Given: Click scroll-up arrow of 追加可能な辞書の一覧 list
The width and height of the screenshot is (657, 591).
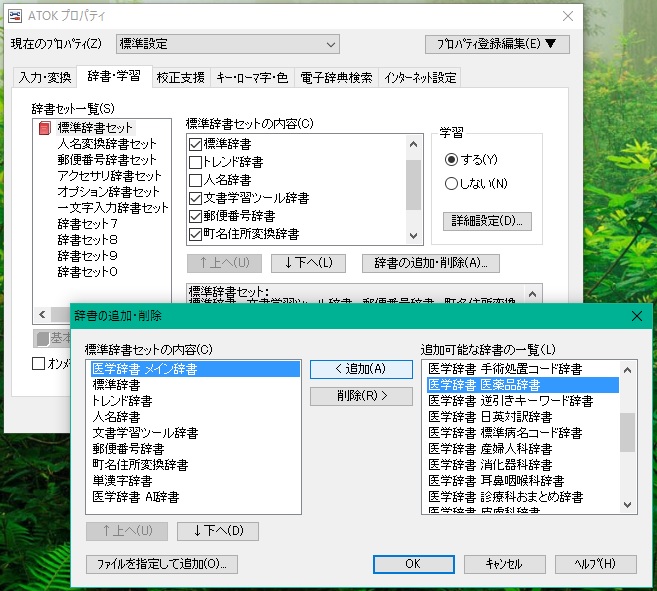Looking at the screenshot, I should tap(627, 370).
